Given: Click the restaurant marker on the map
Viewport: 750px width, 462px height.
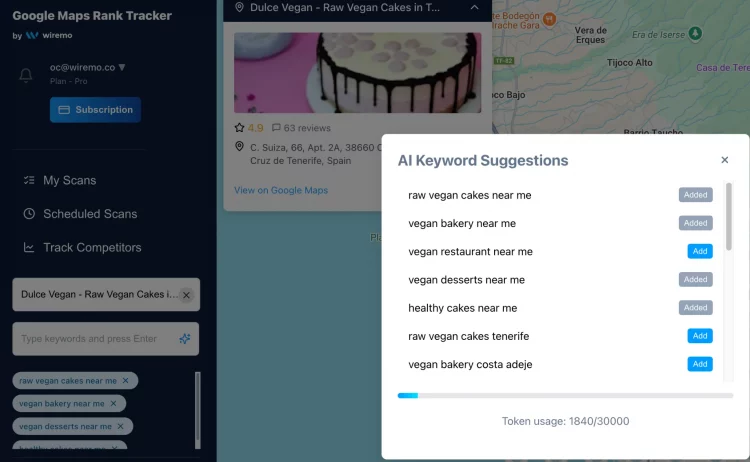Looking at the screenshot, I should (x=550, y=19).
